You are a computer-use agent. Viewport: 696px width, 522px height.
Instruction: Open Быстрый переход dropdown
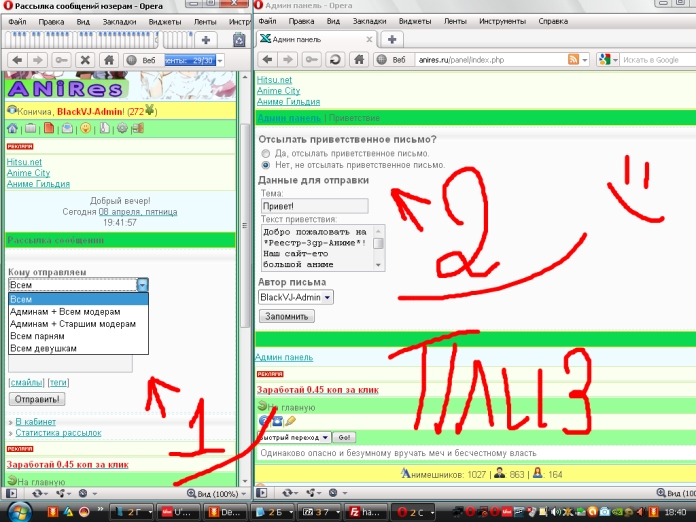293,437
